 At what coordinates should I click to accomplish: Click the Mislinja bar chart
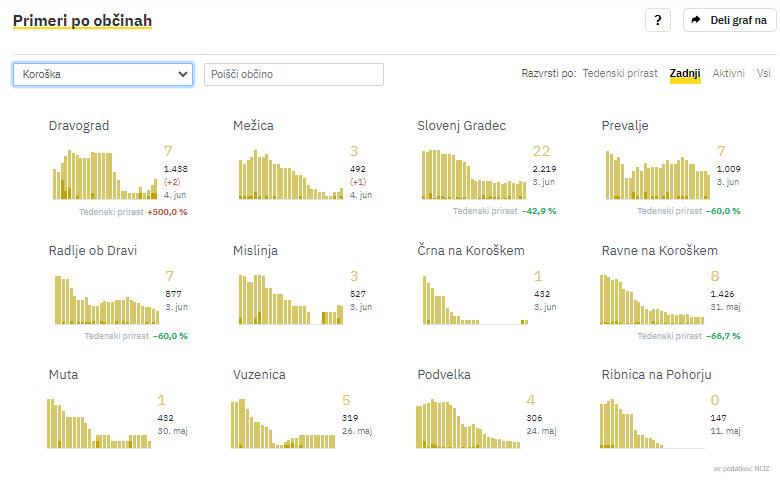290,299
